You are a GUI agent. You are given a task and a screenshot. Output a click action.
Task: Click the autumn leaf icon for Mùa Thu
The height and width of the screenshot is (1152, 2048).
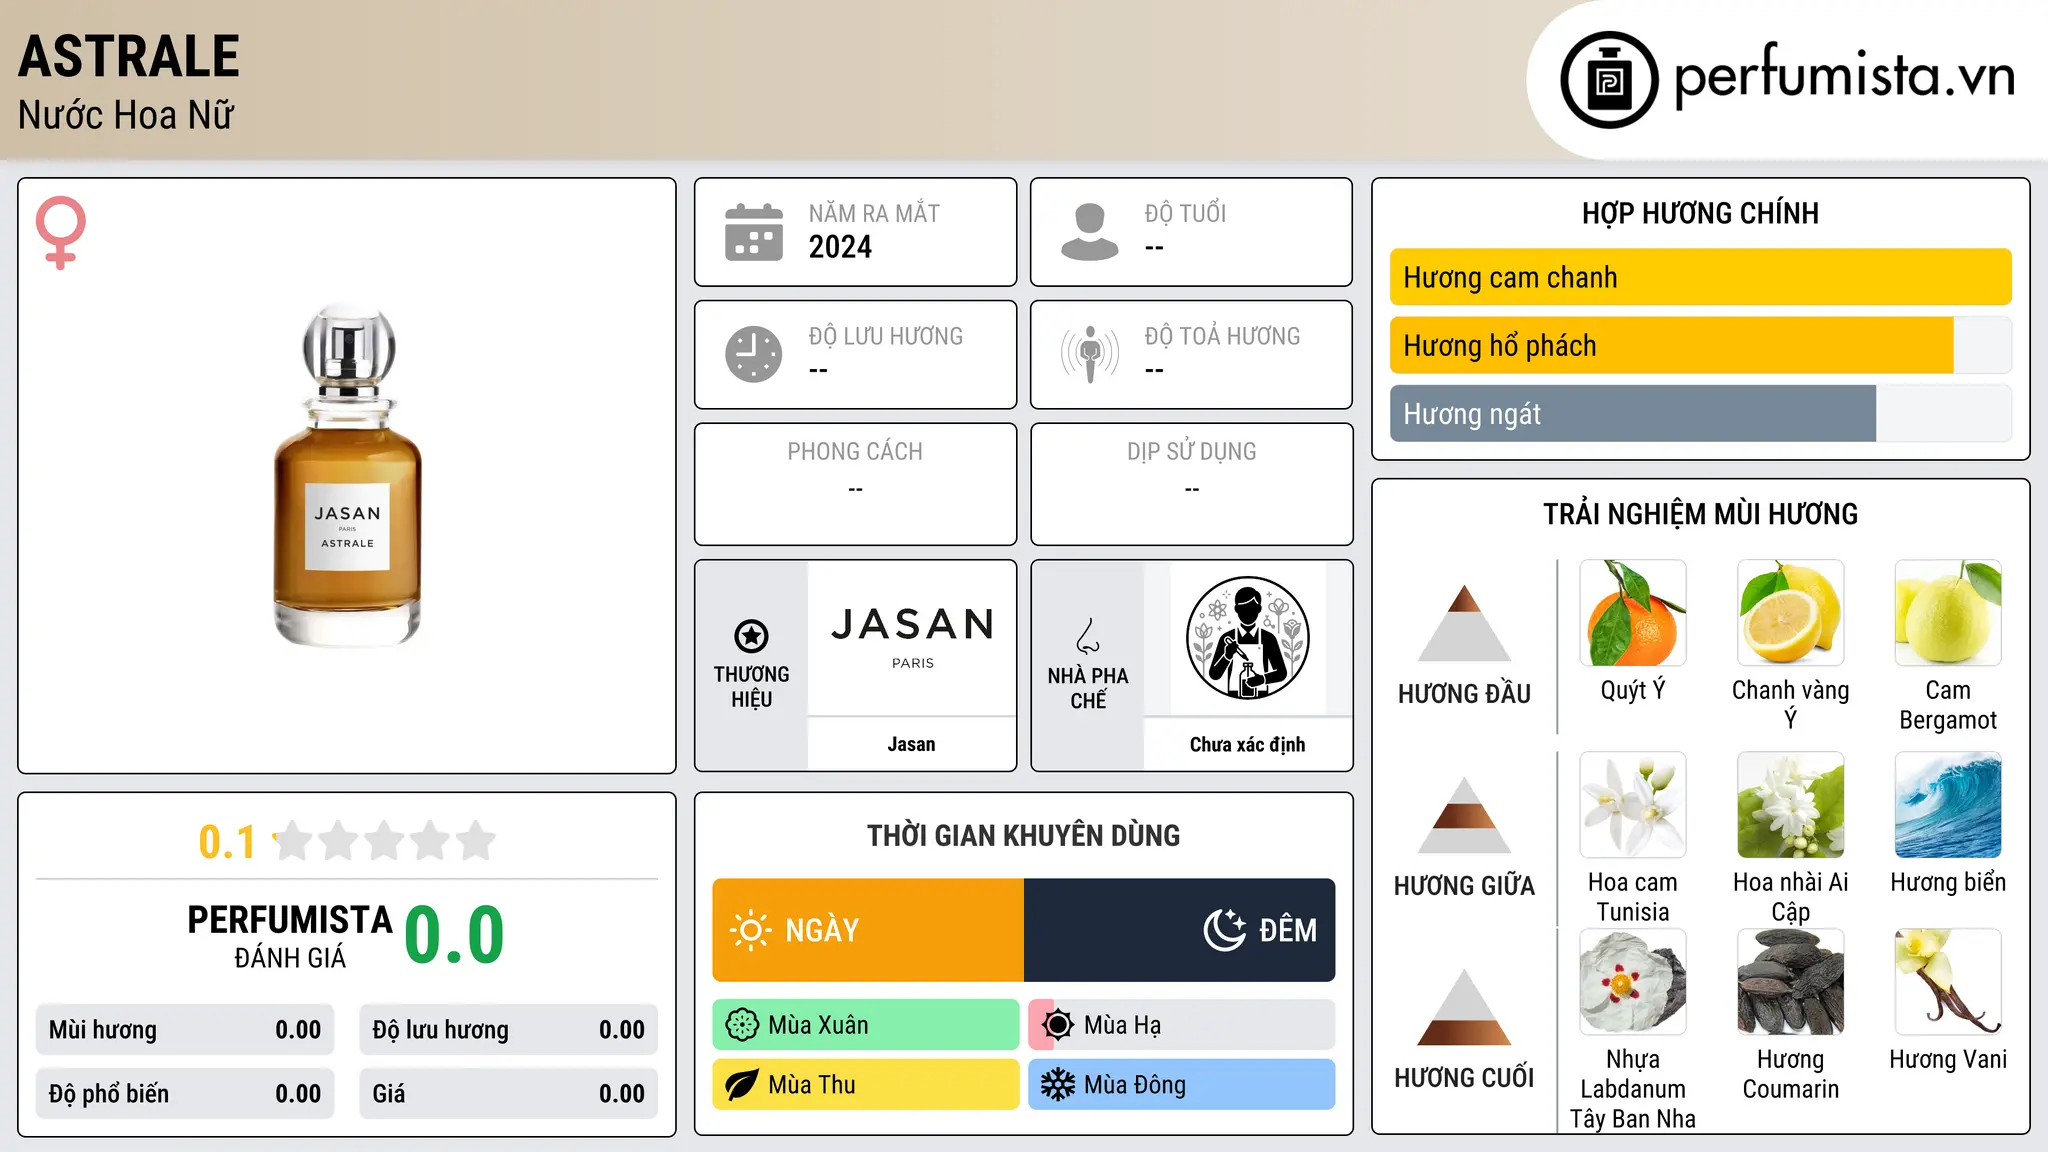click(742, 1085)
